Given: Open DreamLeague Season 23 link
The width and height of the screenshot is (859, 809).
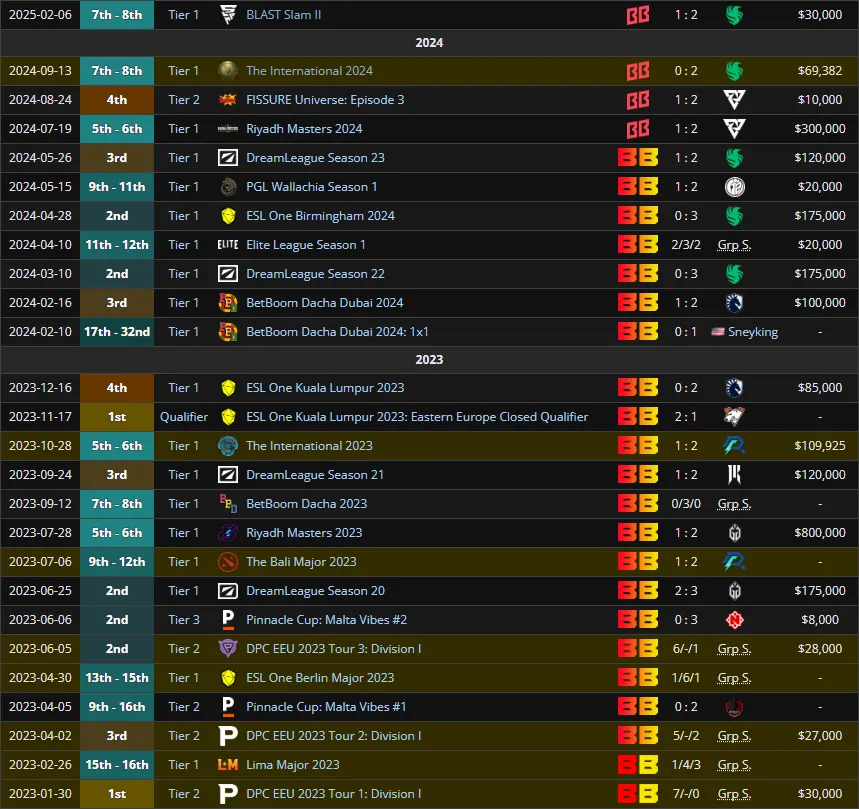Looking at the screenshot, I should click(x=315, y=158).
